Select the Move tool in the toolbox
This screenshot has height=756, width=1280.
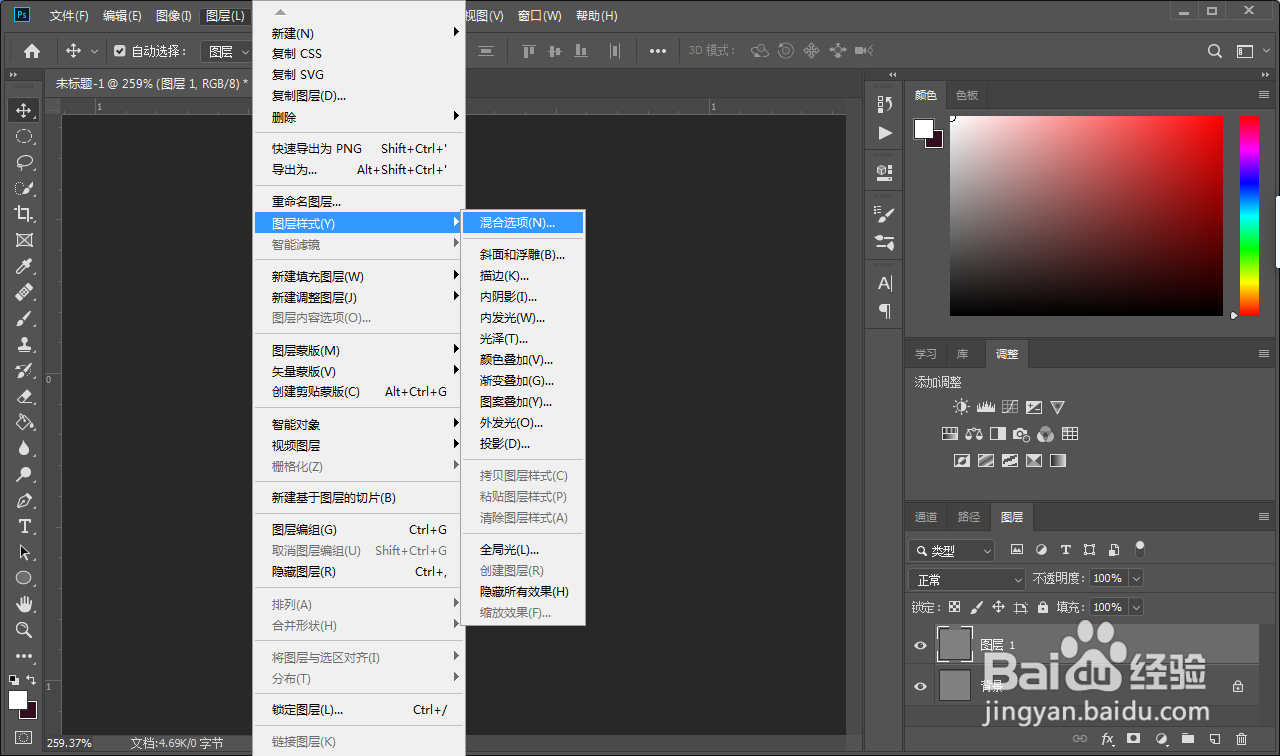(x=24, y=110)
